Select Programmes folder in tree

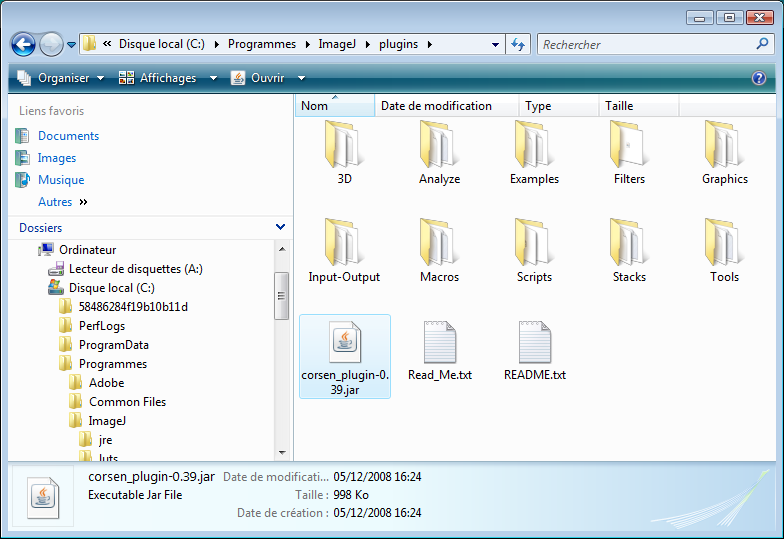coord(112,364)
